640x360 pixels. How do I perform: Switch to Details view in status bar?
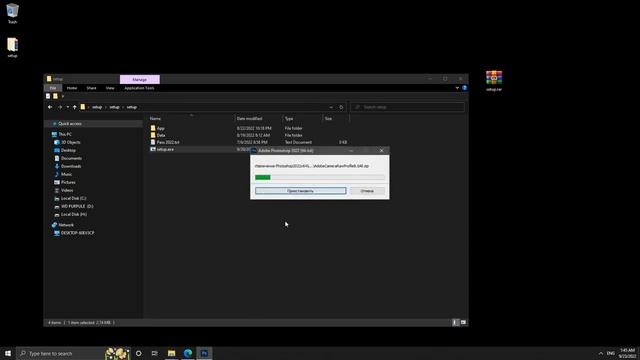pyautogui.click(x=456, y=322)
